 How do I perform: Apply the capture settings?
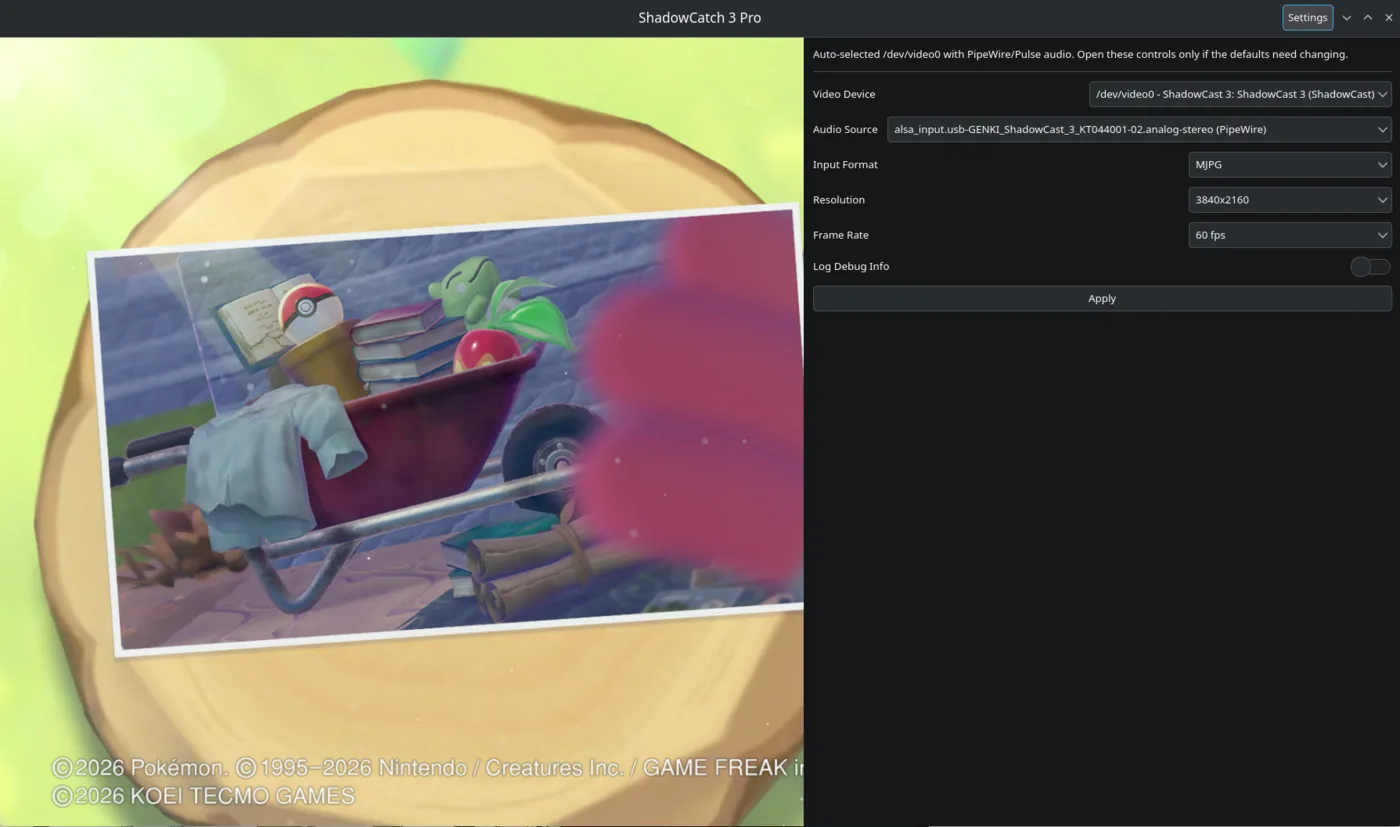(1102, 298)
